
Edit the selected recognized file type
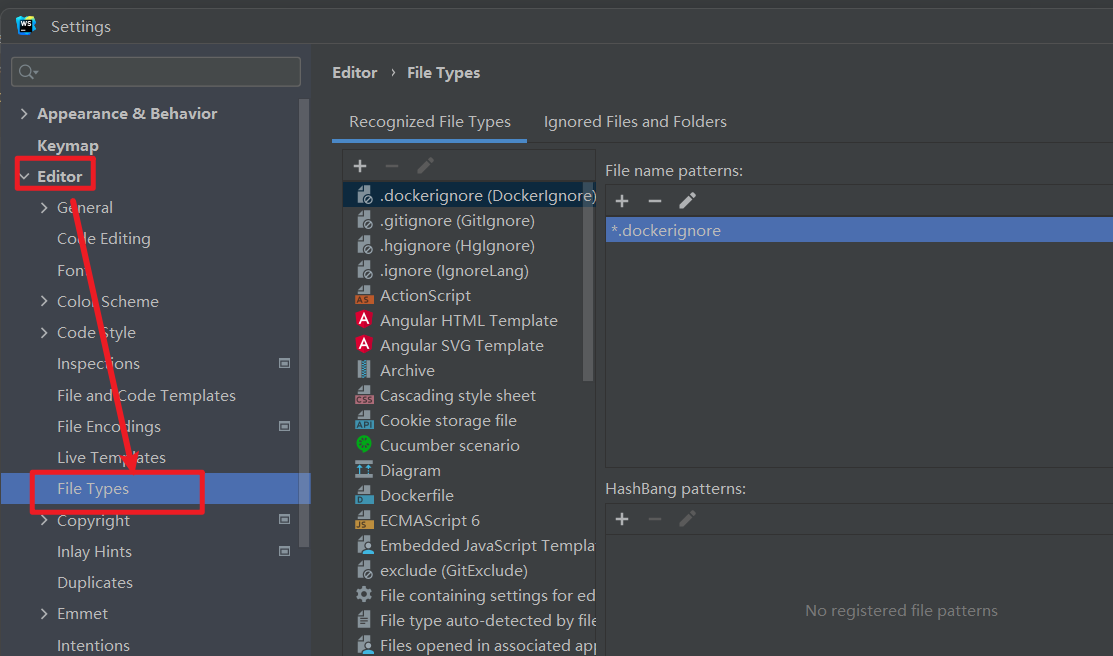click(424, 166)
